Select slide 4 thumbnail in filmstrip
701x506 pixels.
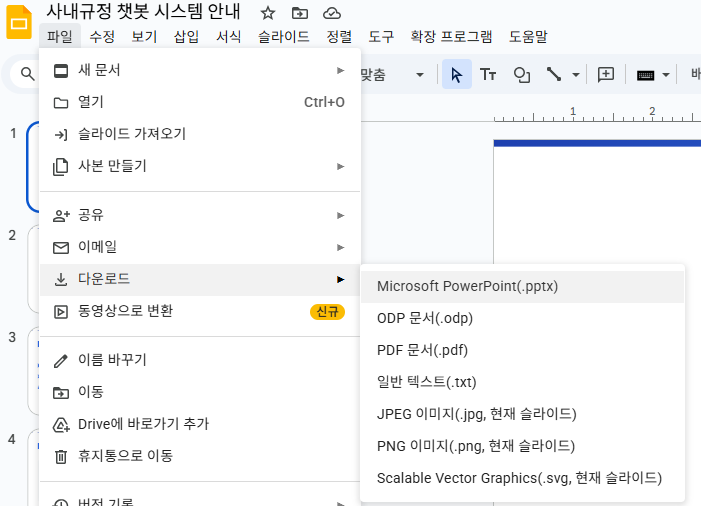pos(34,467)
